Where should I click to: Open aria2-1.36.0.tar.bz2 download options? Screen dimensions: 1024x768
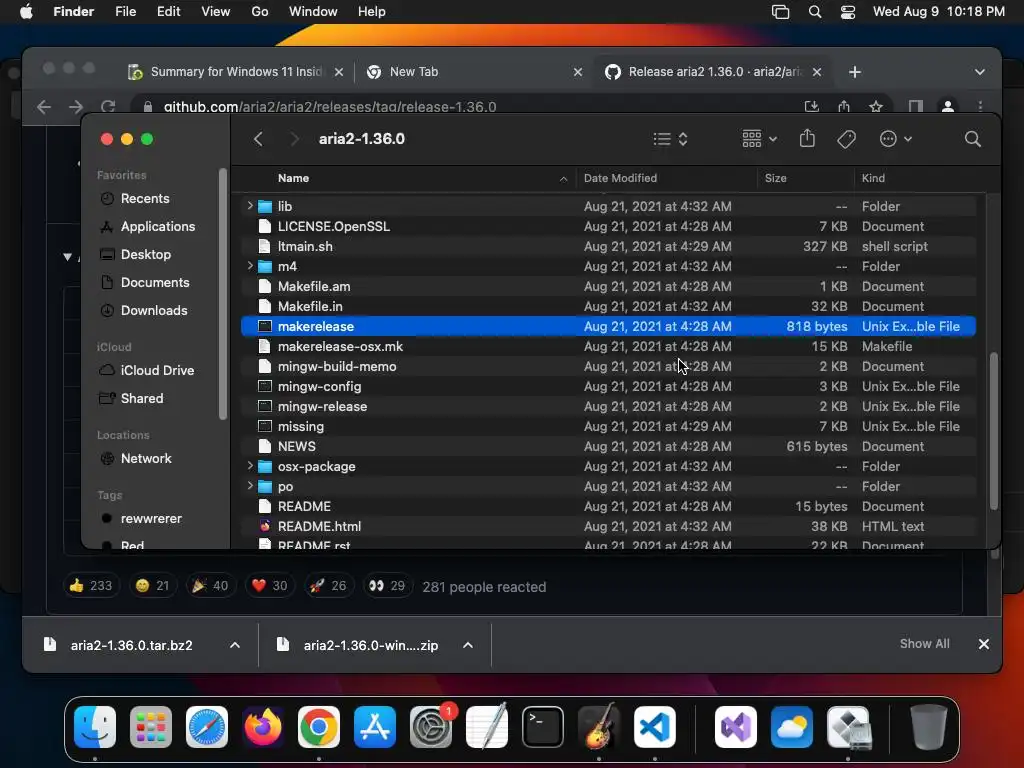click(x=235, y=645)
